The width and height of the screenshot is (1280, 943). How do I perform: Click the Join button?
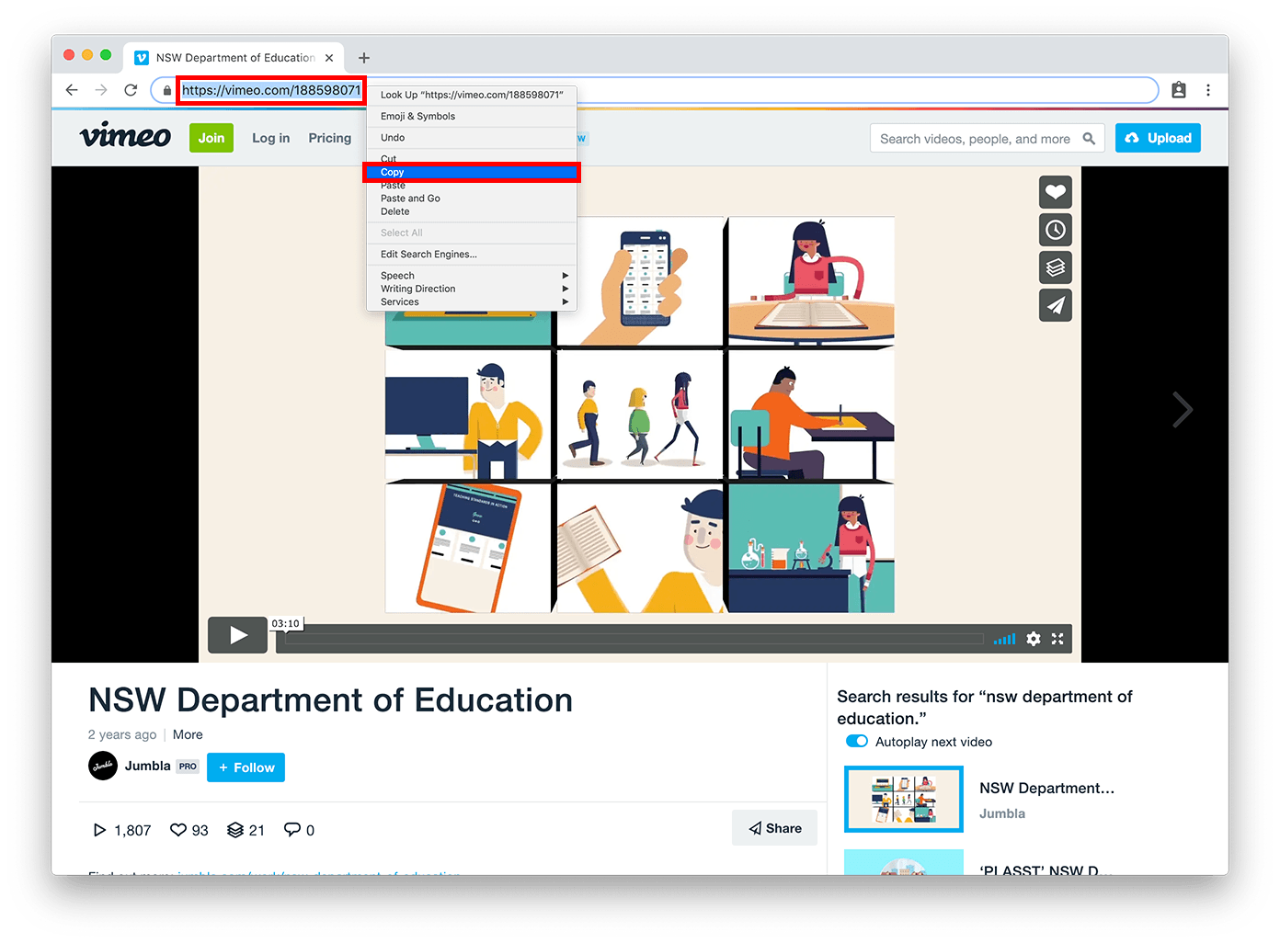tap(211, 138)
